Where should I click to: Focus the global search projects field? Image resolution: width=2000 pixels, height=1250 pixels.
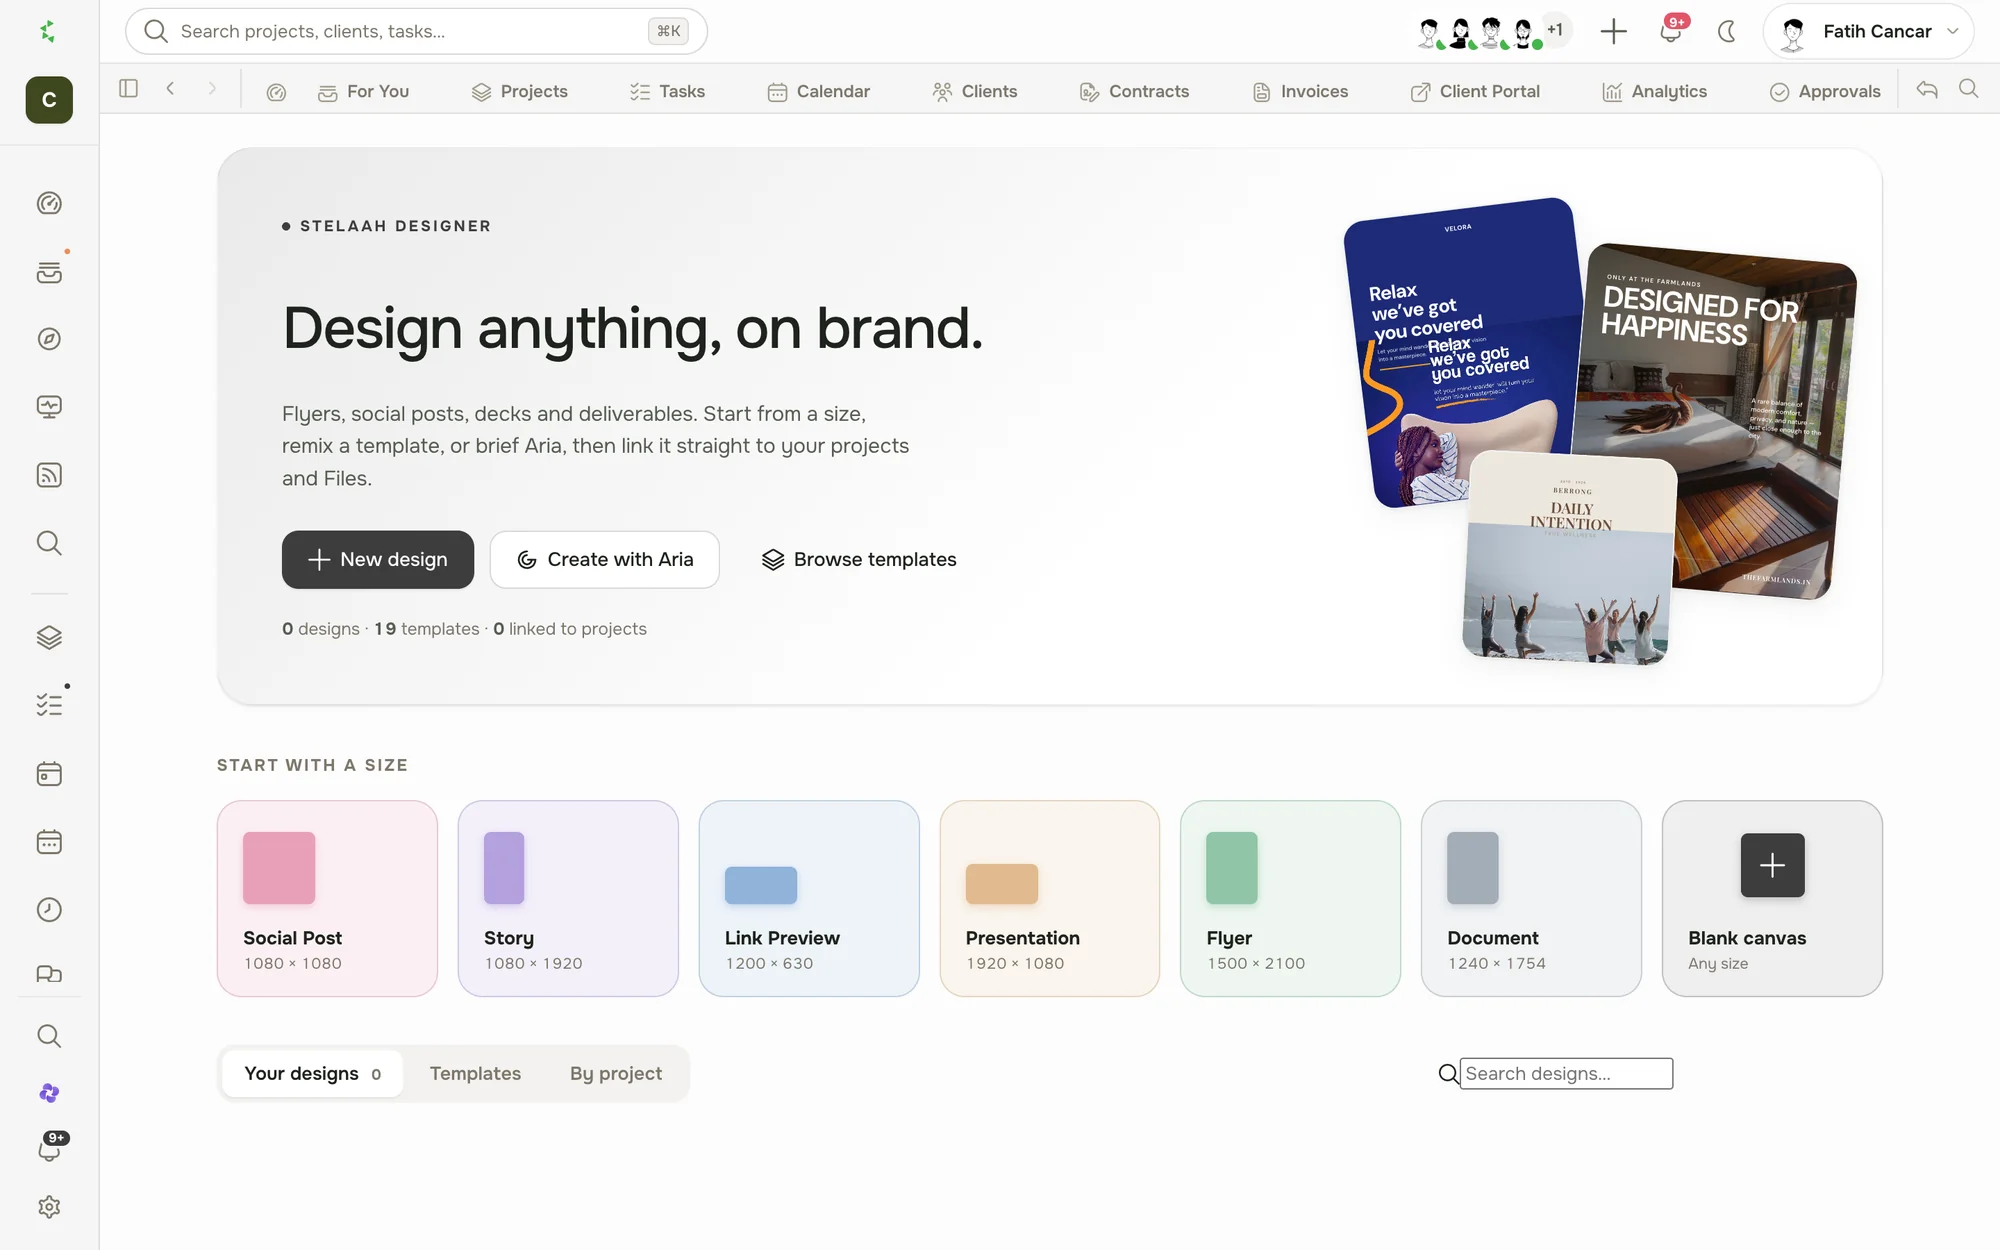416,31
